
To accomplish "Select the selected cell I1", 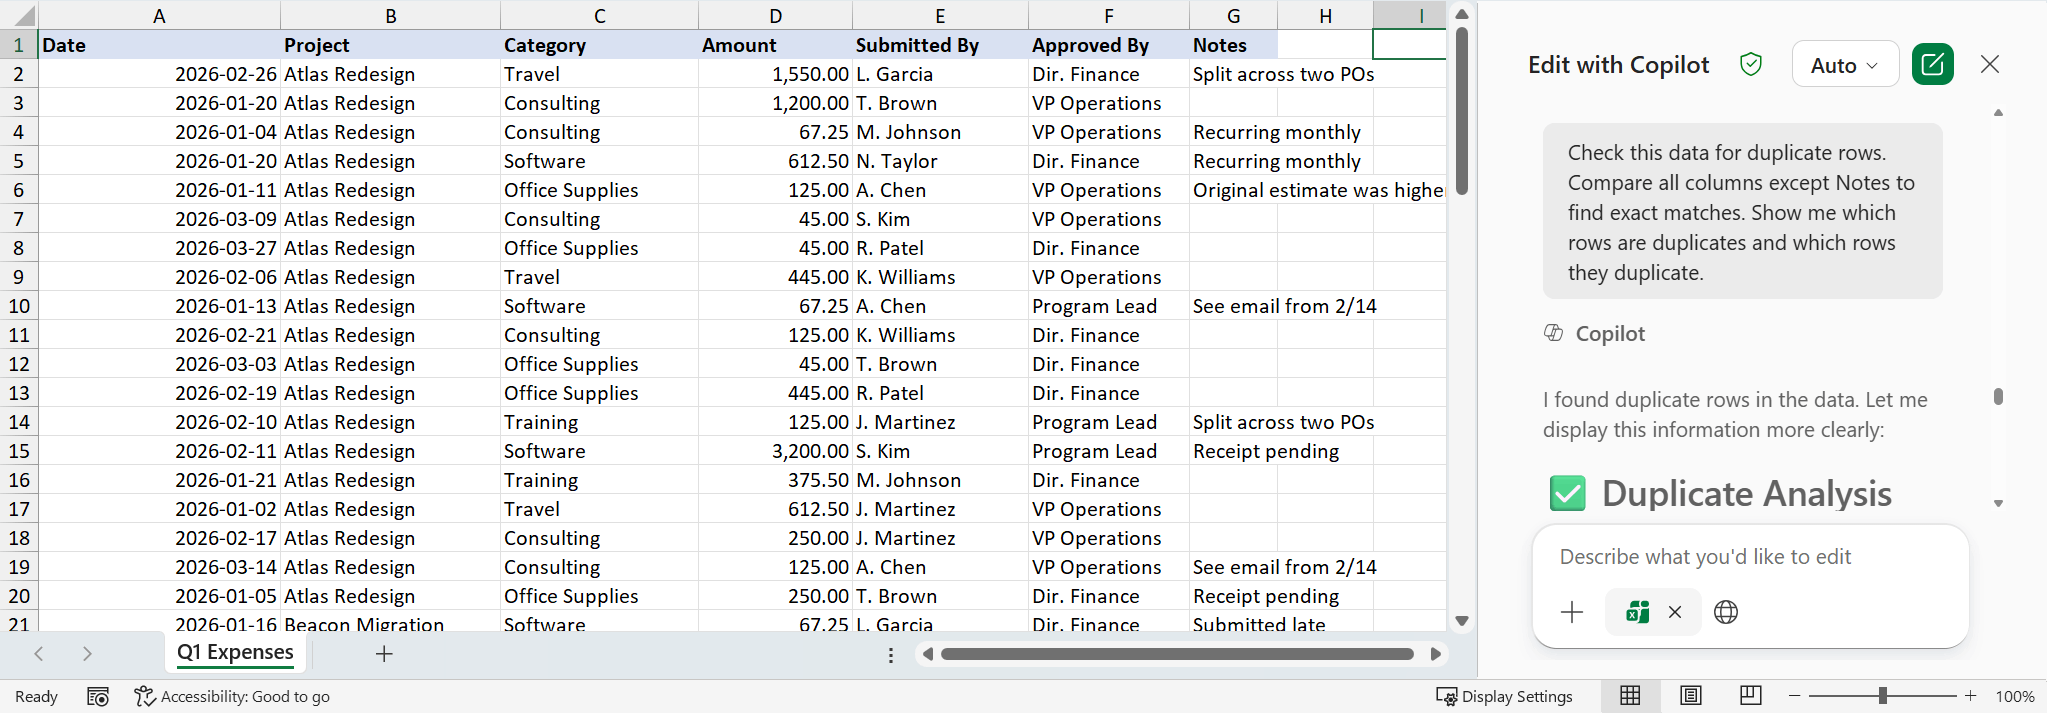I will coord(1409,45).
